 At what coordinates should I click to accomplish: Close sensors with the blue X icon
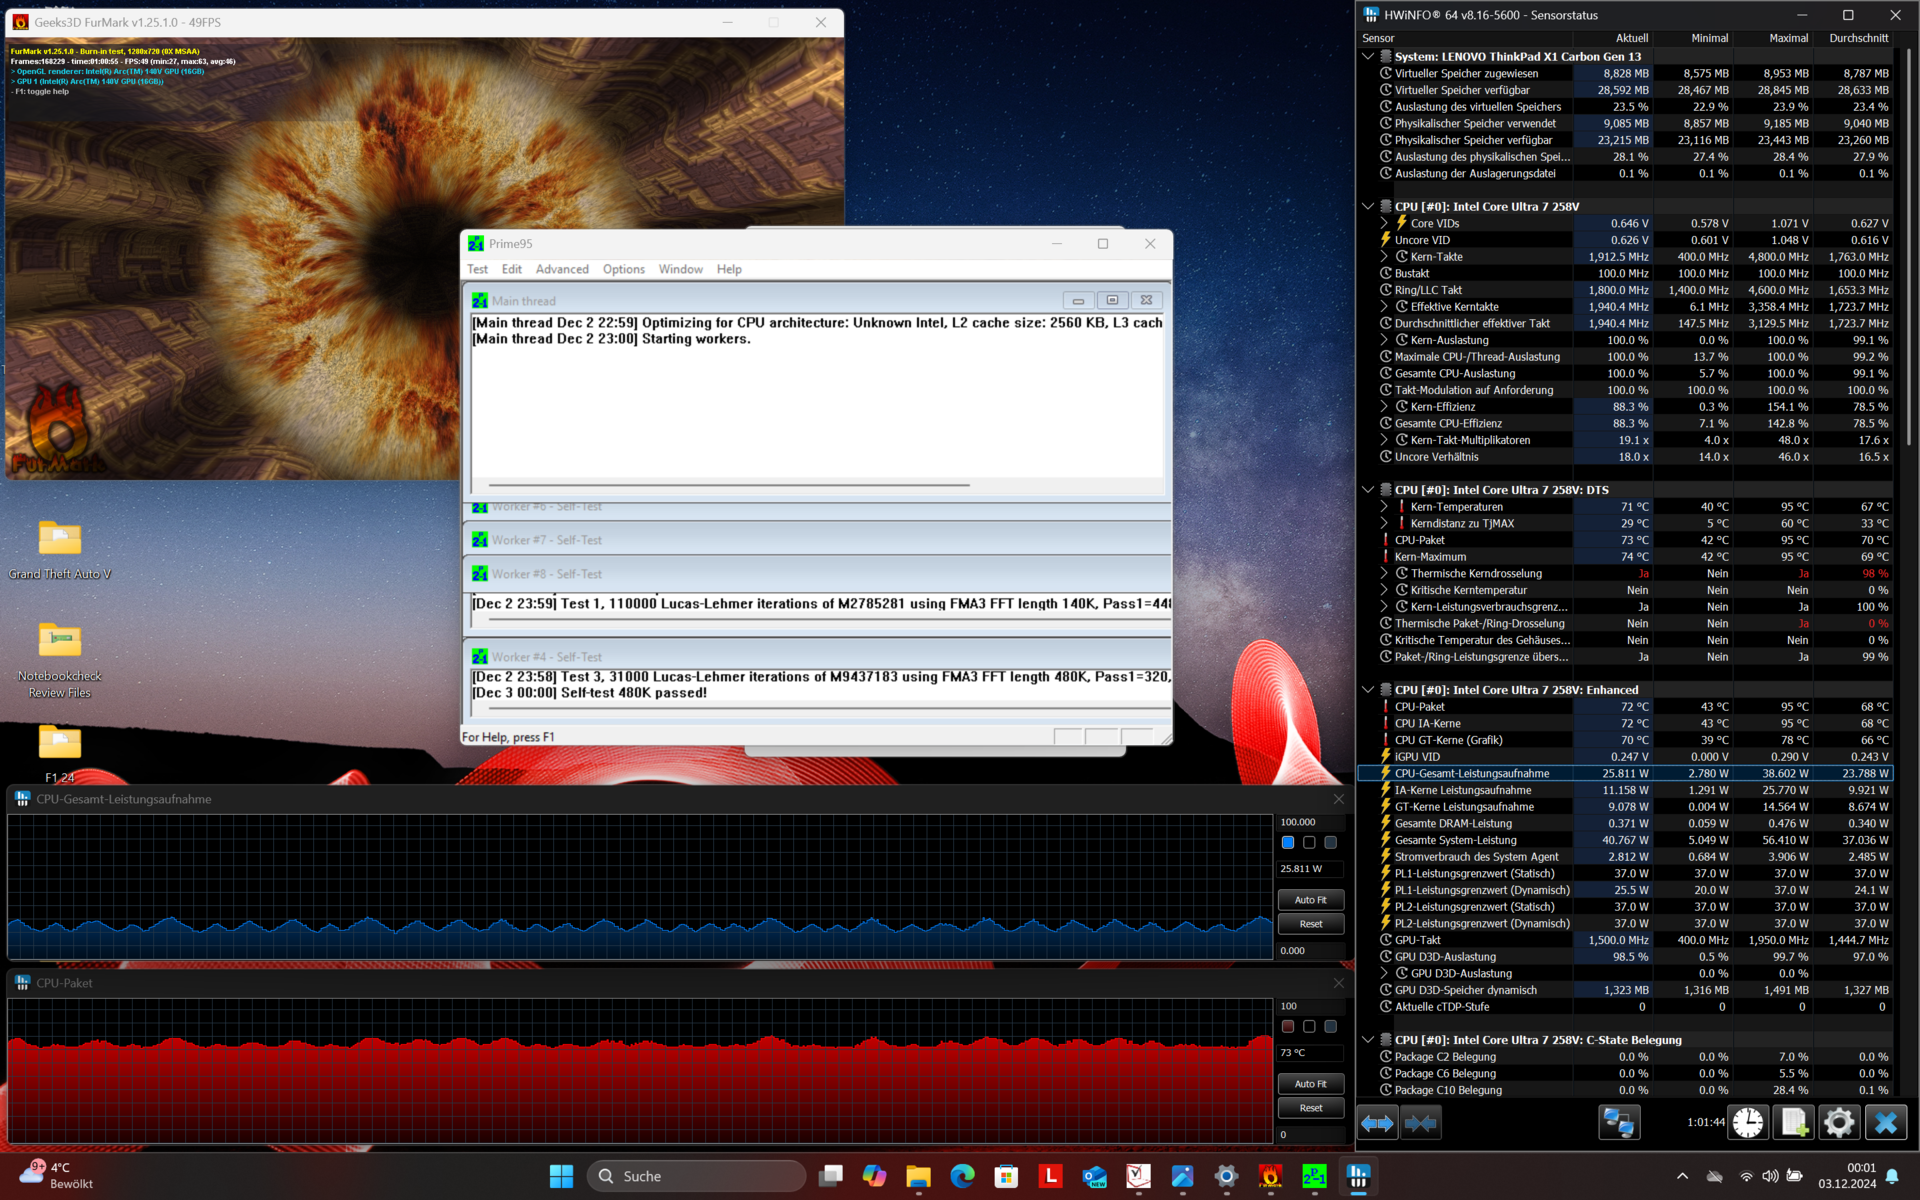1885,1123
